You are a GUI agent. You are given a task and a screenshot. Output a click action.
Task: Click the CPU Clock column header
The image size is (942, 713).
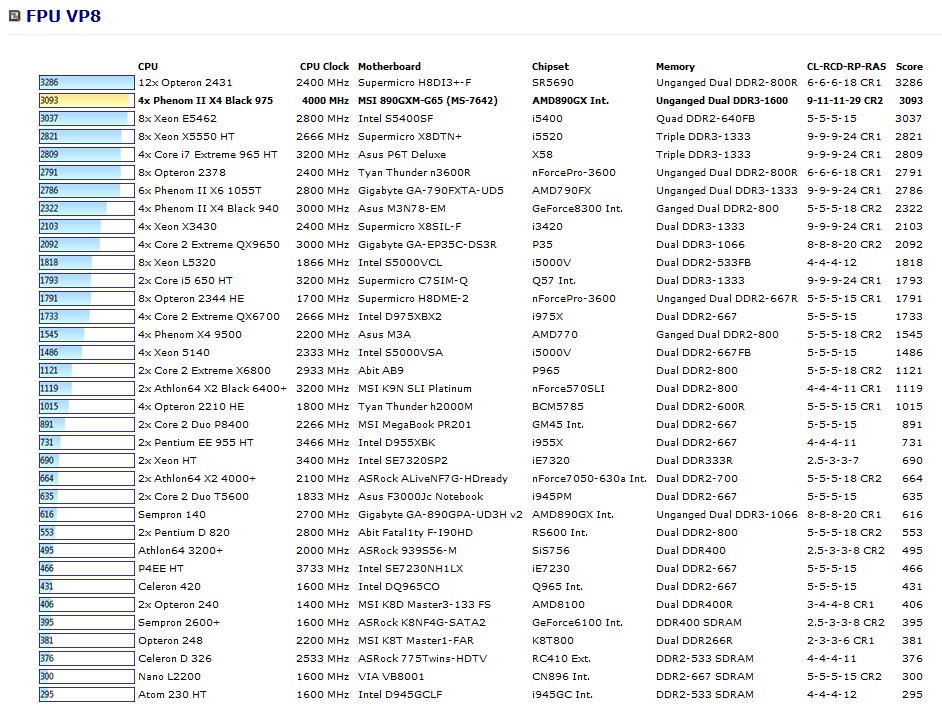point(324,67)
